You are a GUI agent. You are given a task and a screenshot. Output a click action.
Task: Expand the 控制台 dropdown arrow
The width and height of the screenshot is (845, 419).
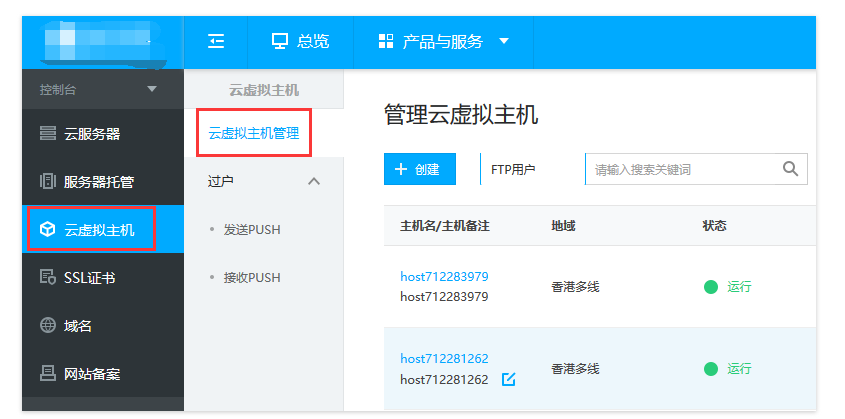pos(152,89)
